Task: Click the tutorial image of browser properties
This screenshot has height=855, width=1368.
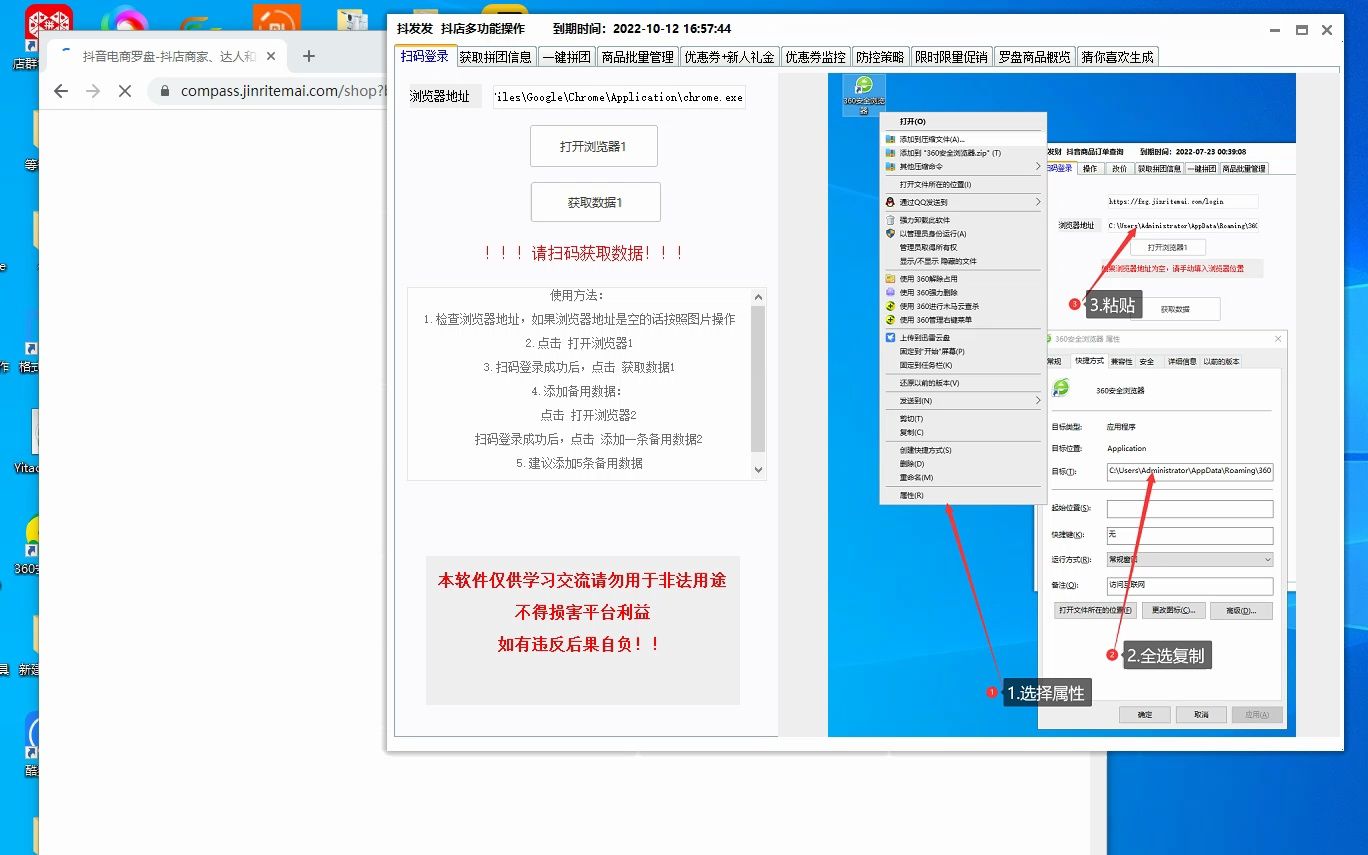Action: coord(1062,405)
